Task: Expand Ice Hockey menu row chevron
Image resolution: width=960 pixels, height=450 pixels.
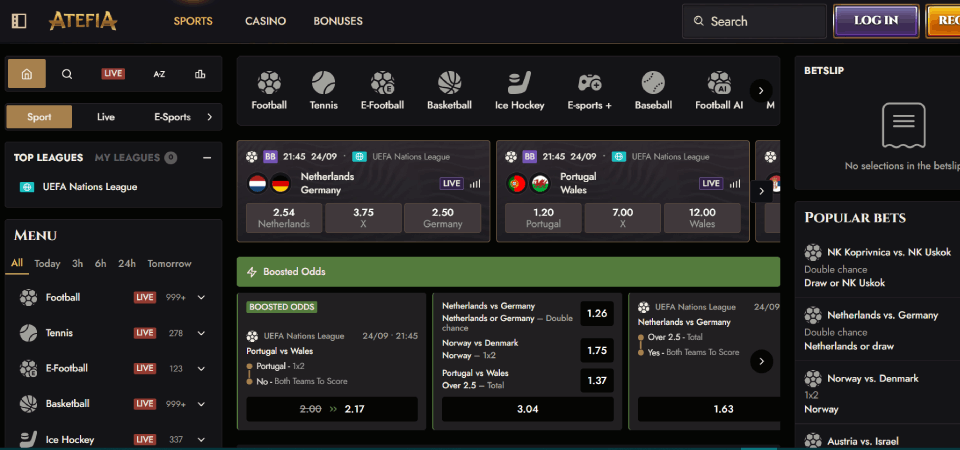Action: pyautogui.click(x=201, y=440)
